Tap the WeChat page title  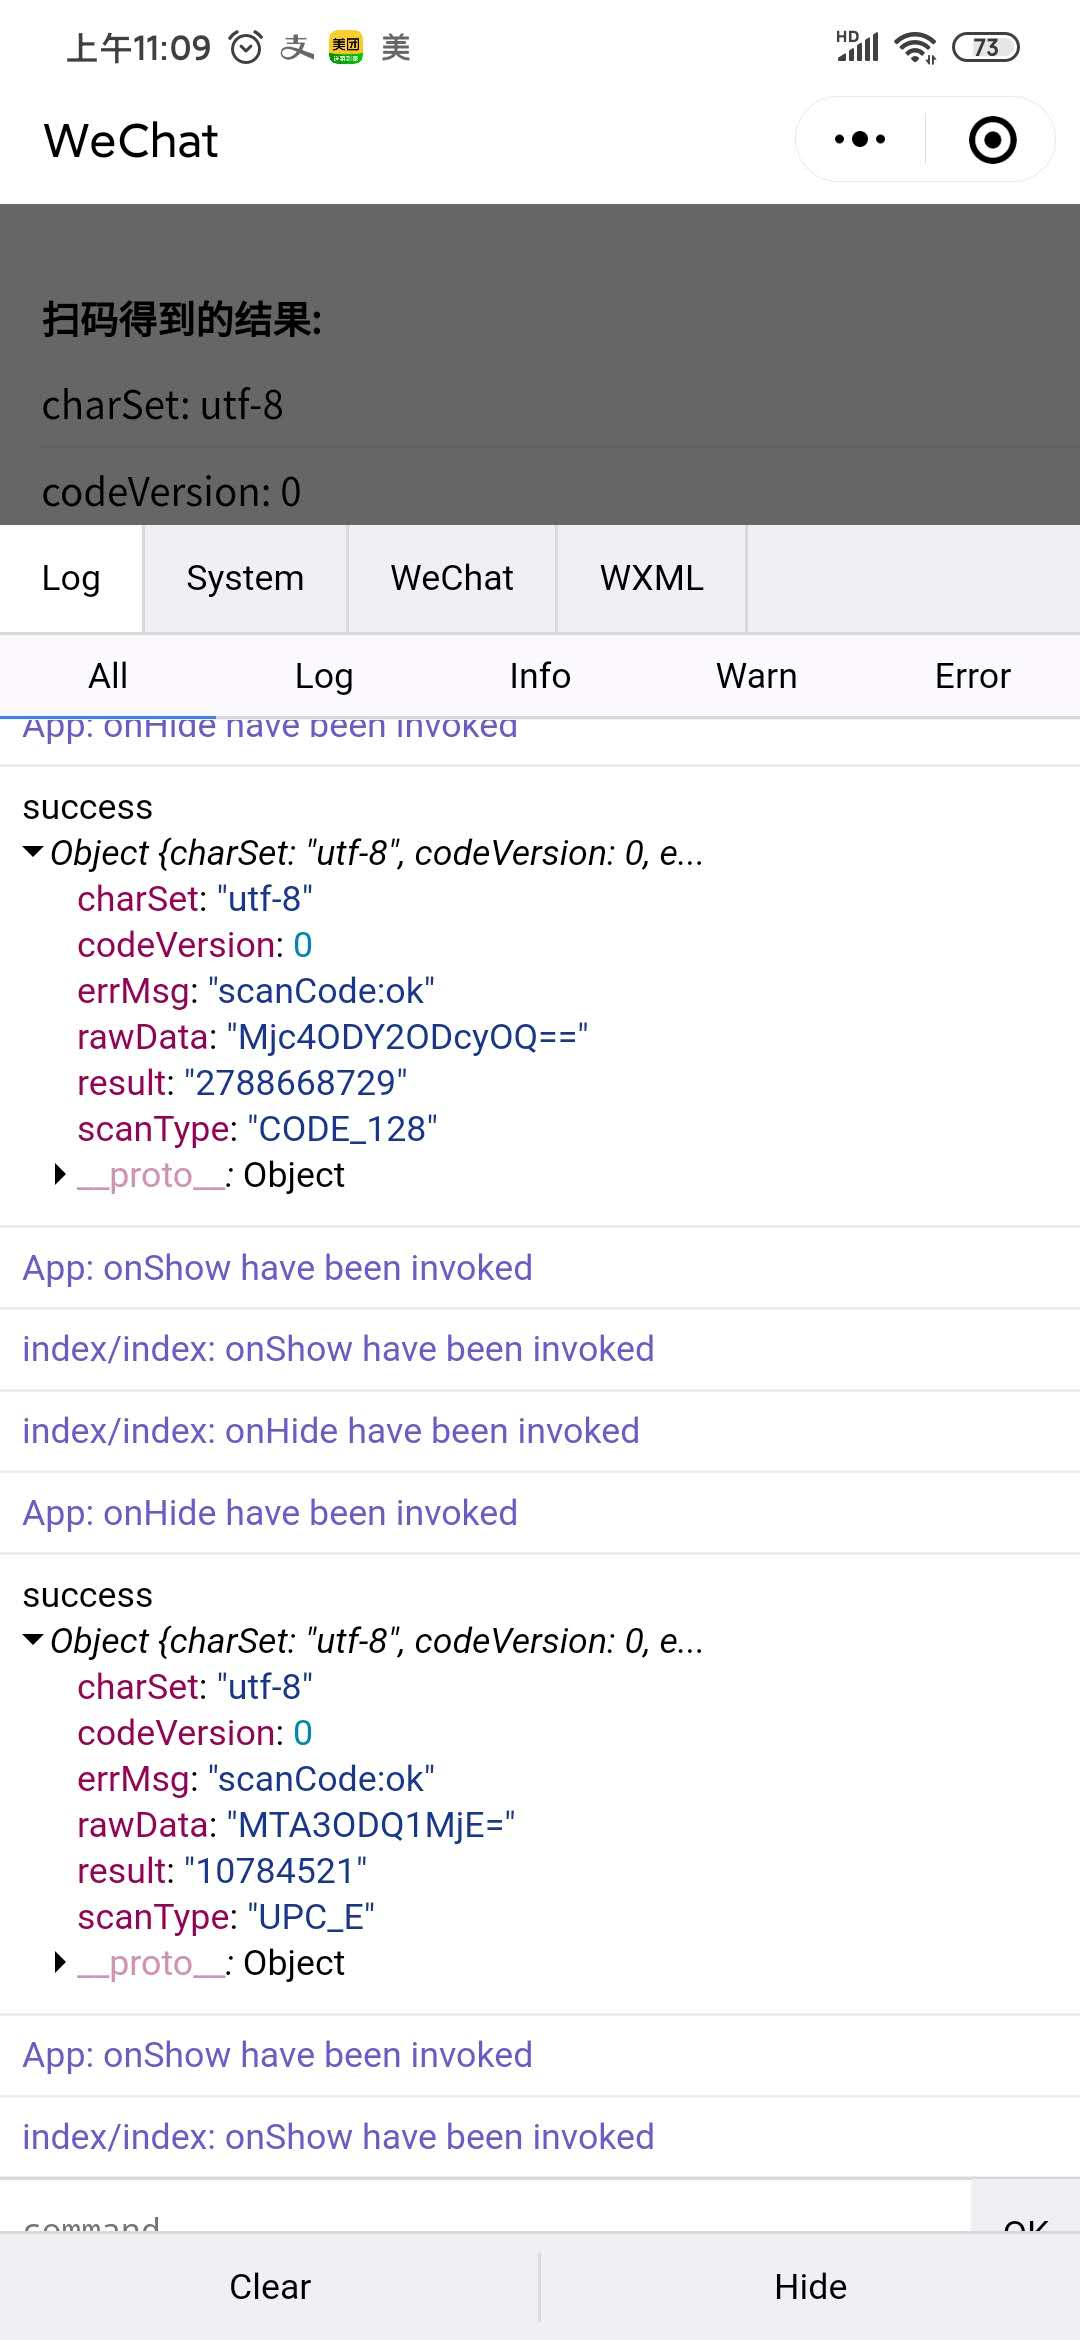tap(131, 140)
